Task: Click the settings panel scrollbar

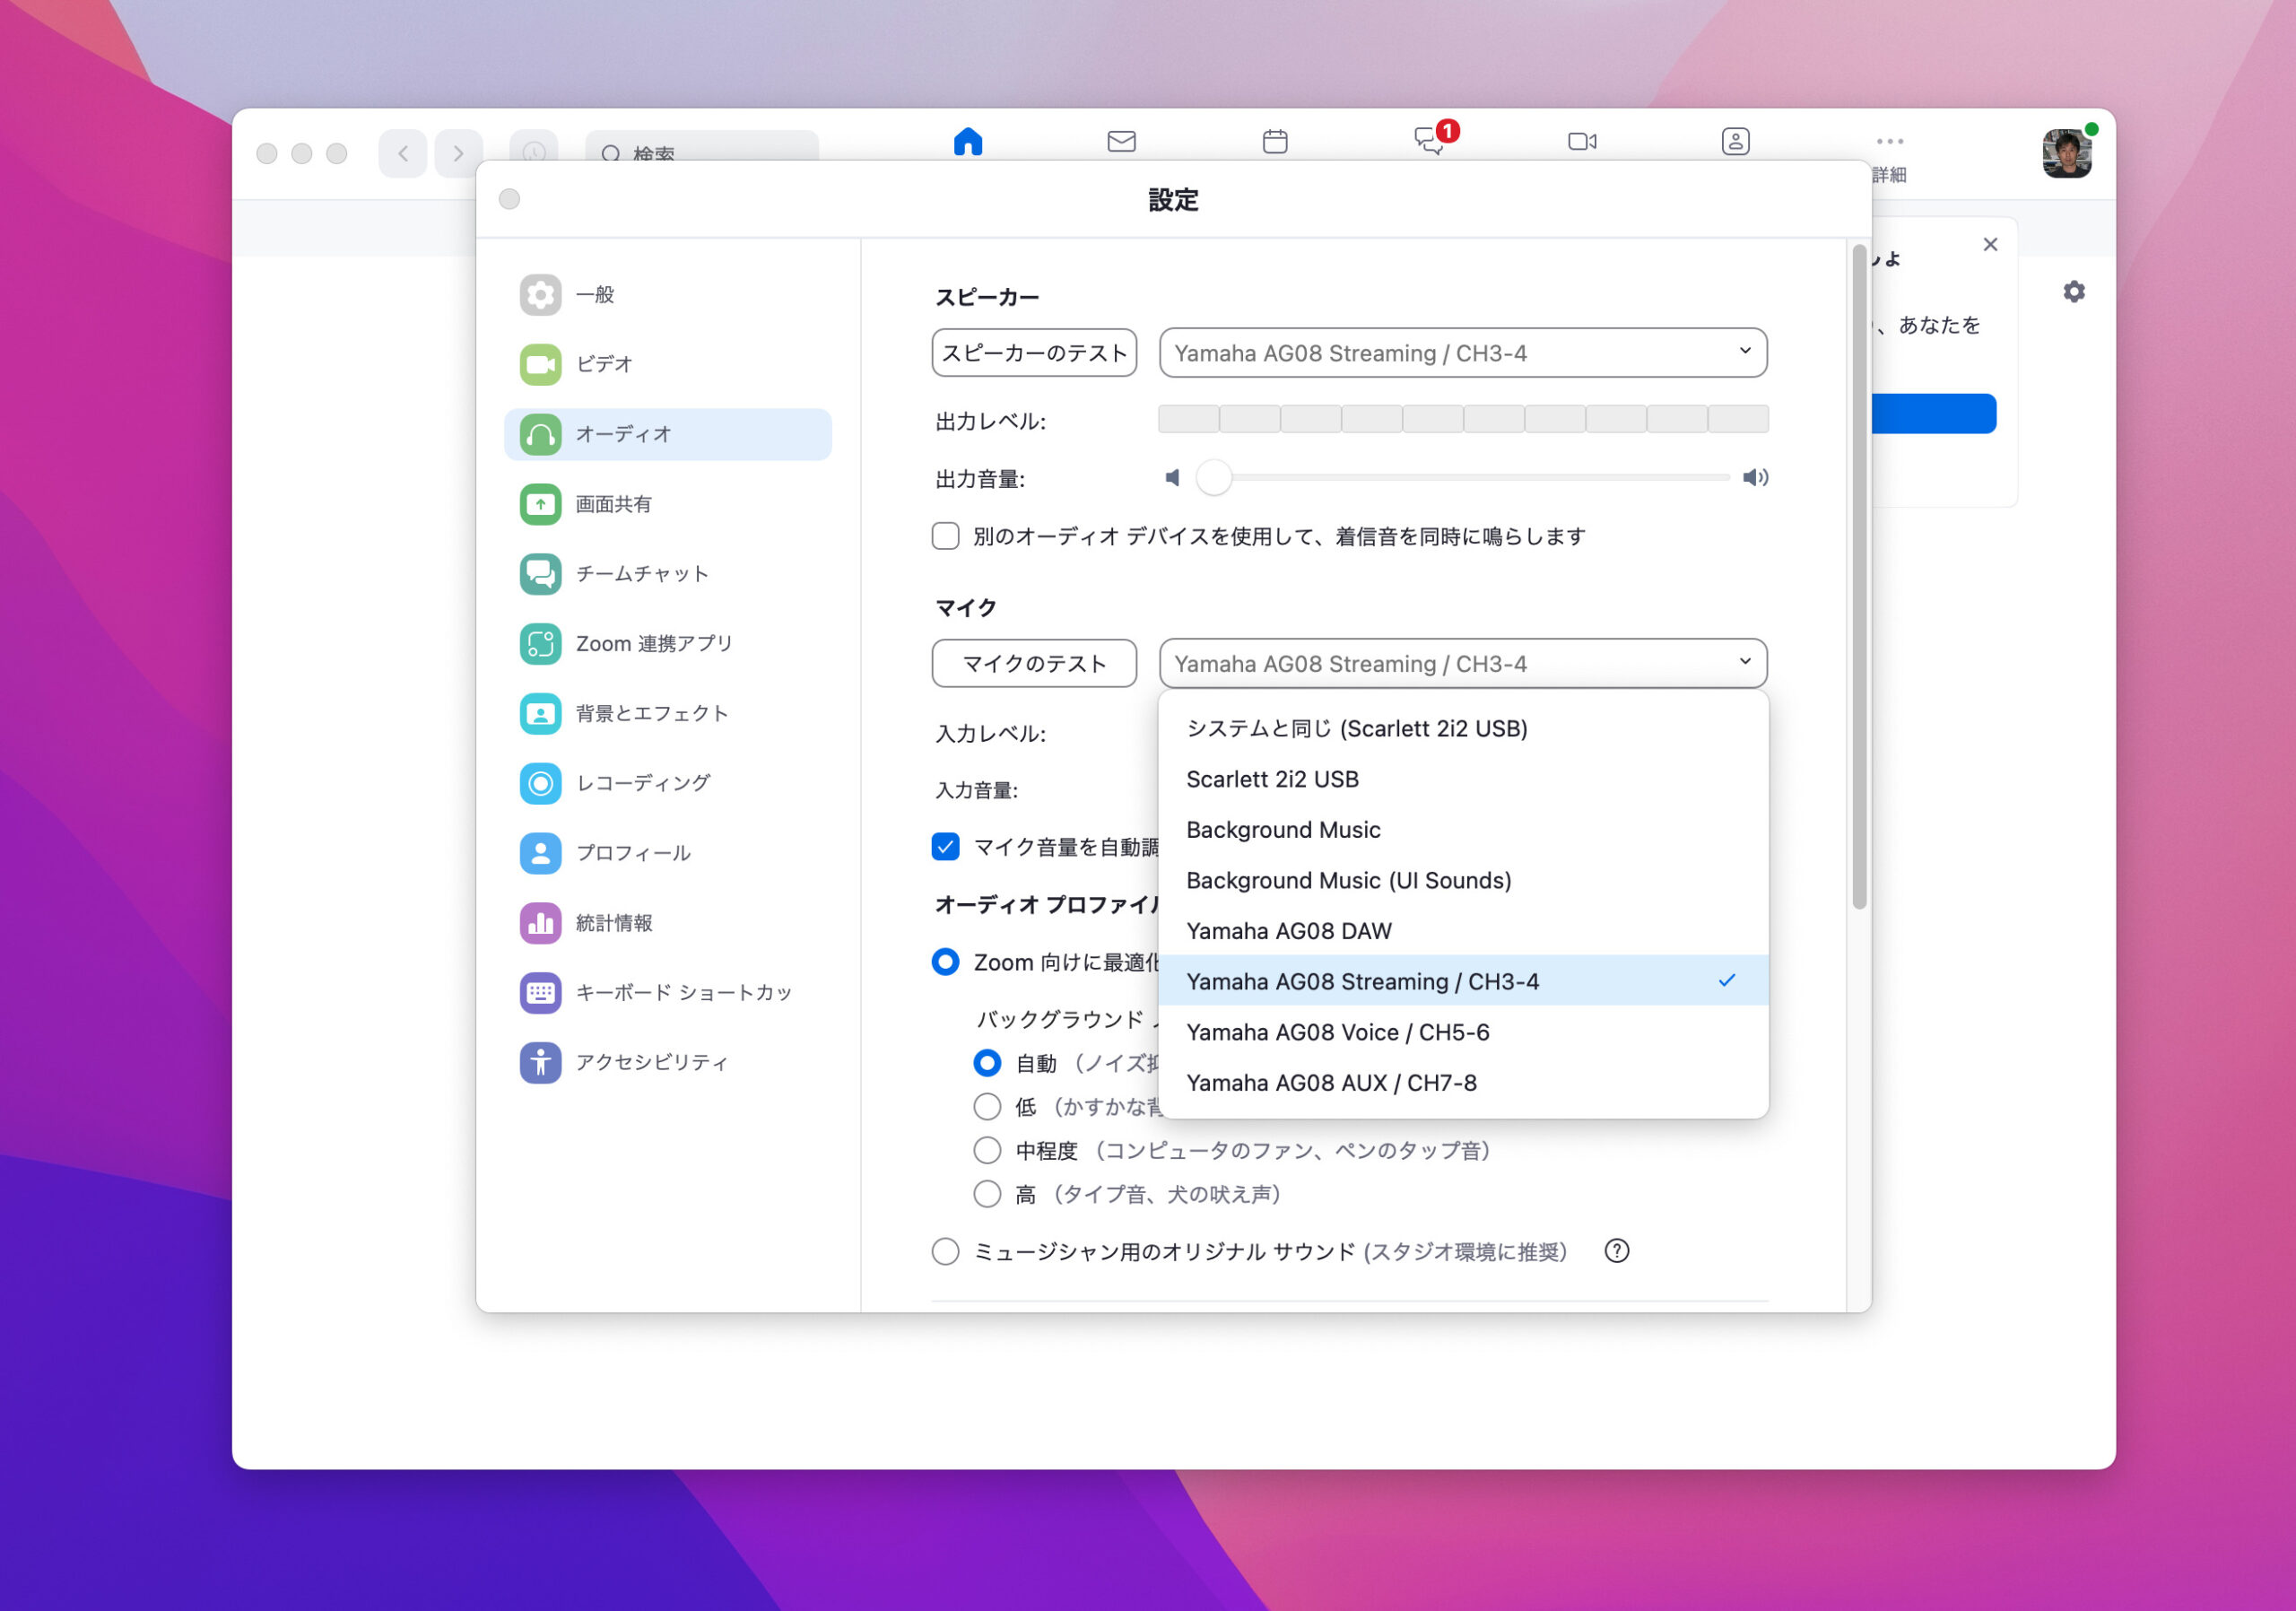Action: 1859,577
